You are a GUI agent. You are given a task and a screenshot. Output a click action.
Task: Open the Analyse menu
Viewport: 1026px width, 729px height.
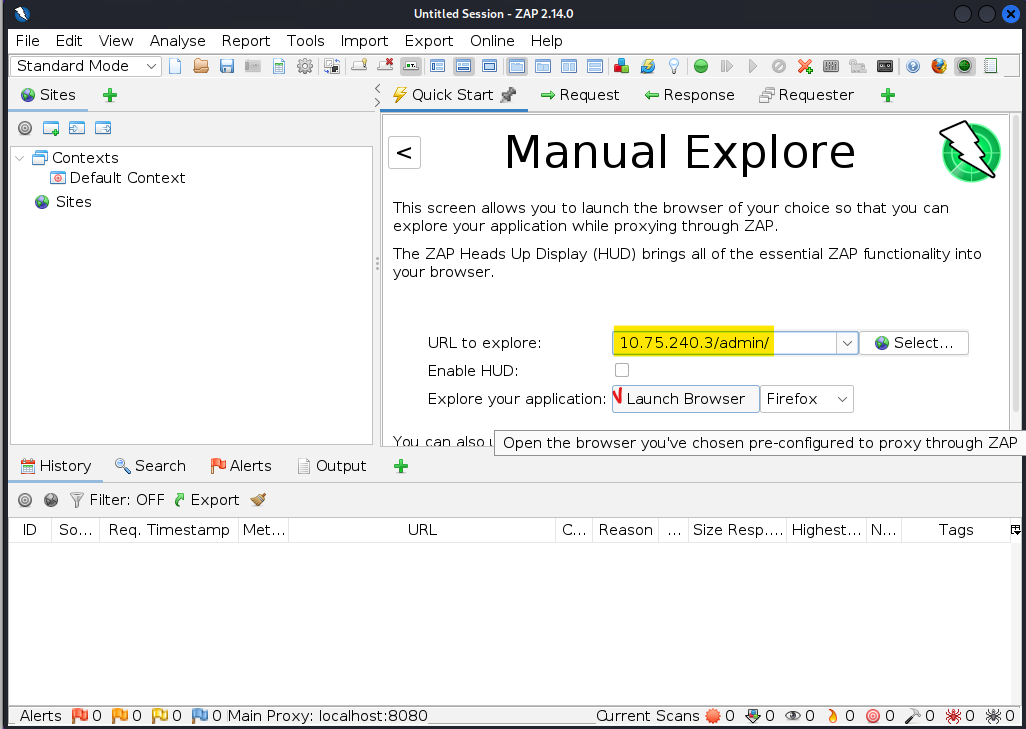pyautogui.click(x=177, y=41)
